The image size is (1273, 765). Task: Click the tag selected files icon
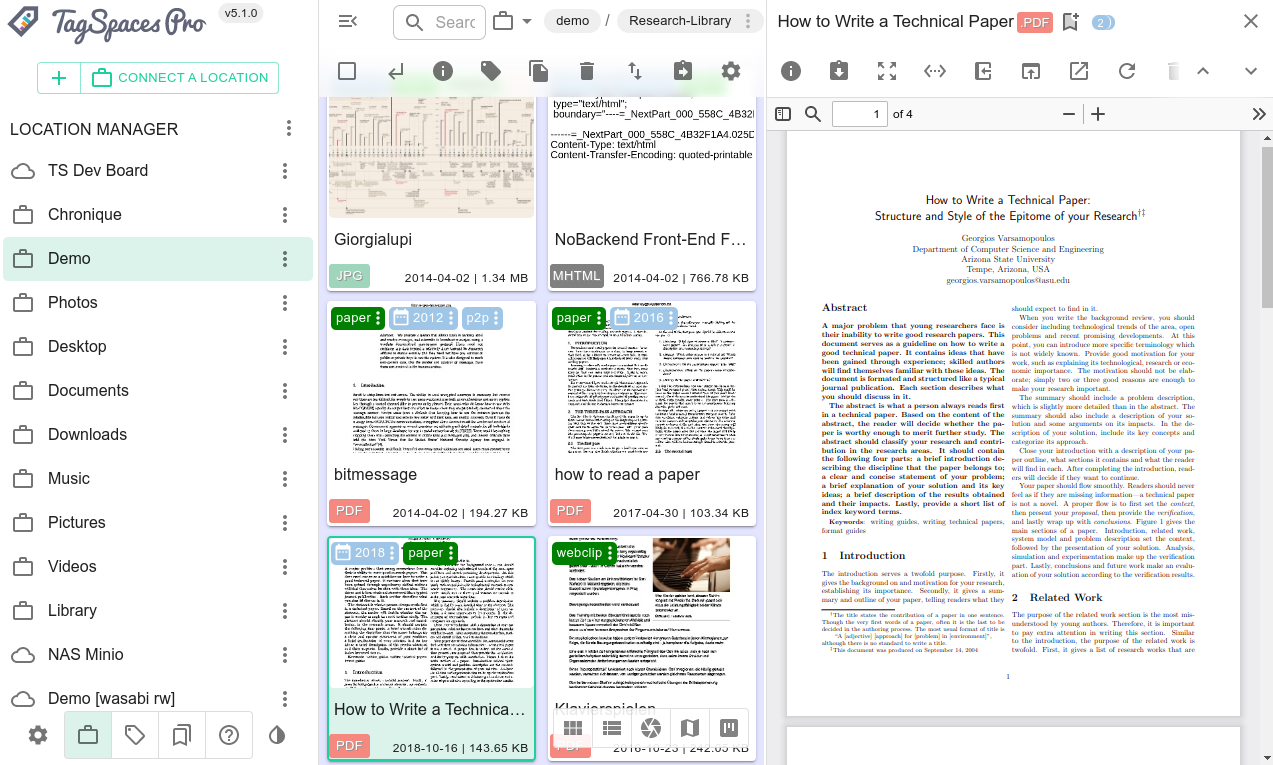[x=491, y=71]
